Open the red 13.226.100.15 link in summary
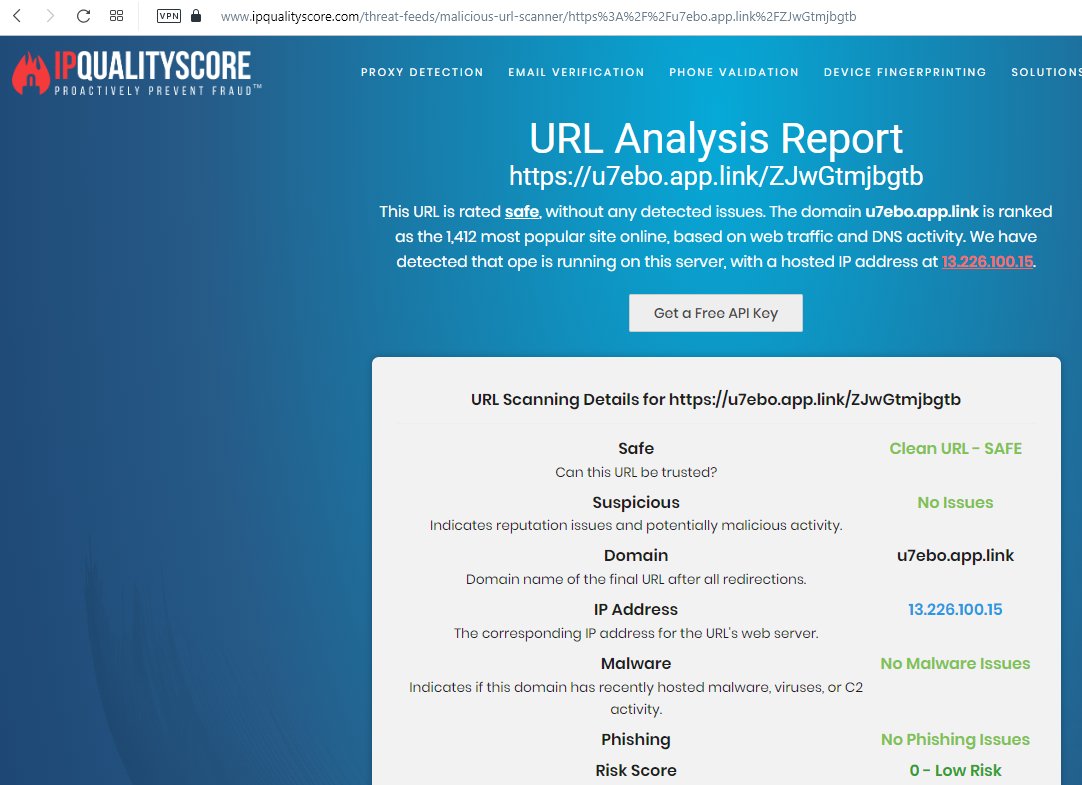Viewport: 1082px width, 785px height. click(x=987, y=261)
